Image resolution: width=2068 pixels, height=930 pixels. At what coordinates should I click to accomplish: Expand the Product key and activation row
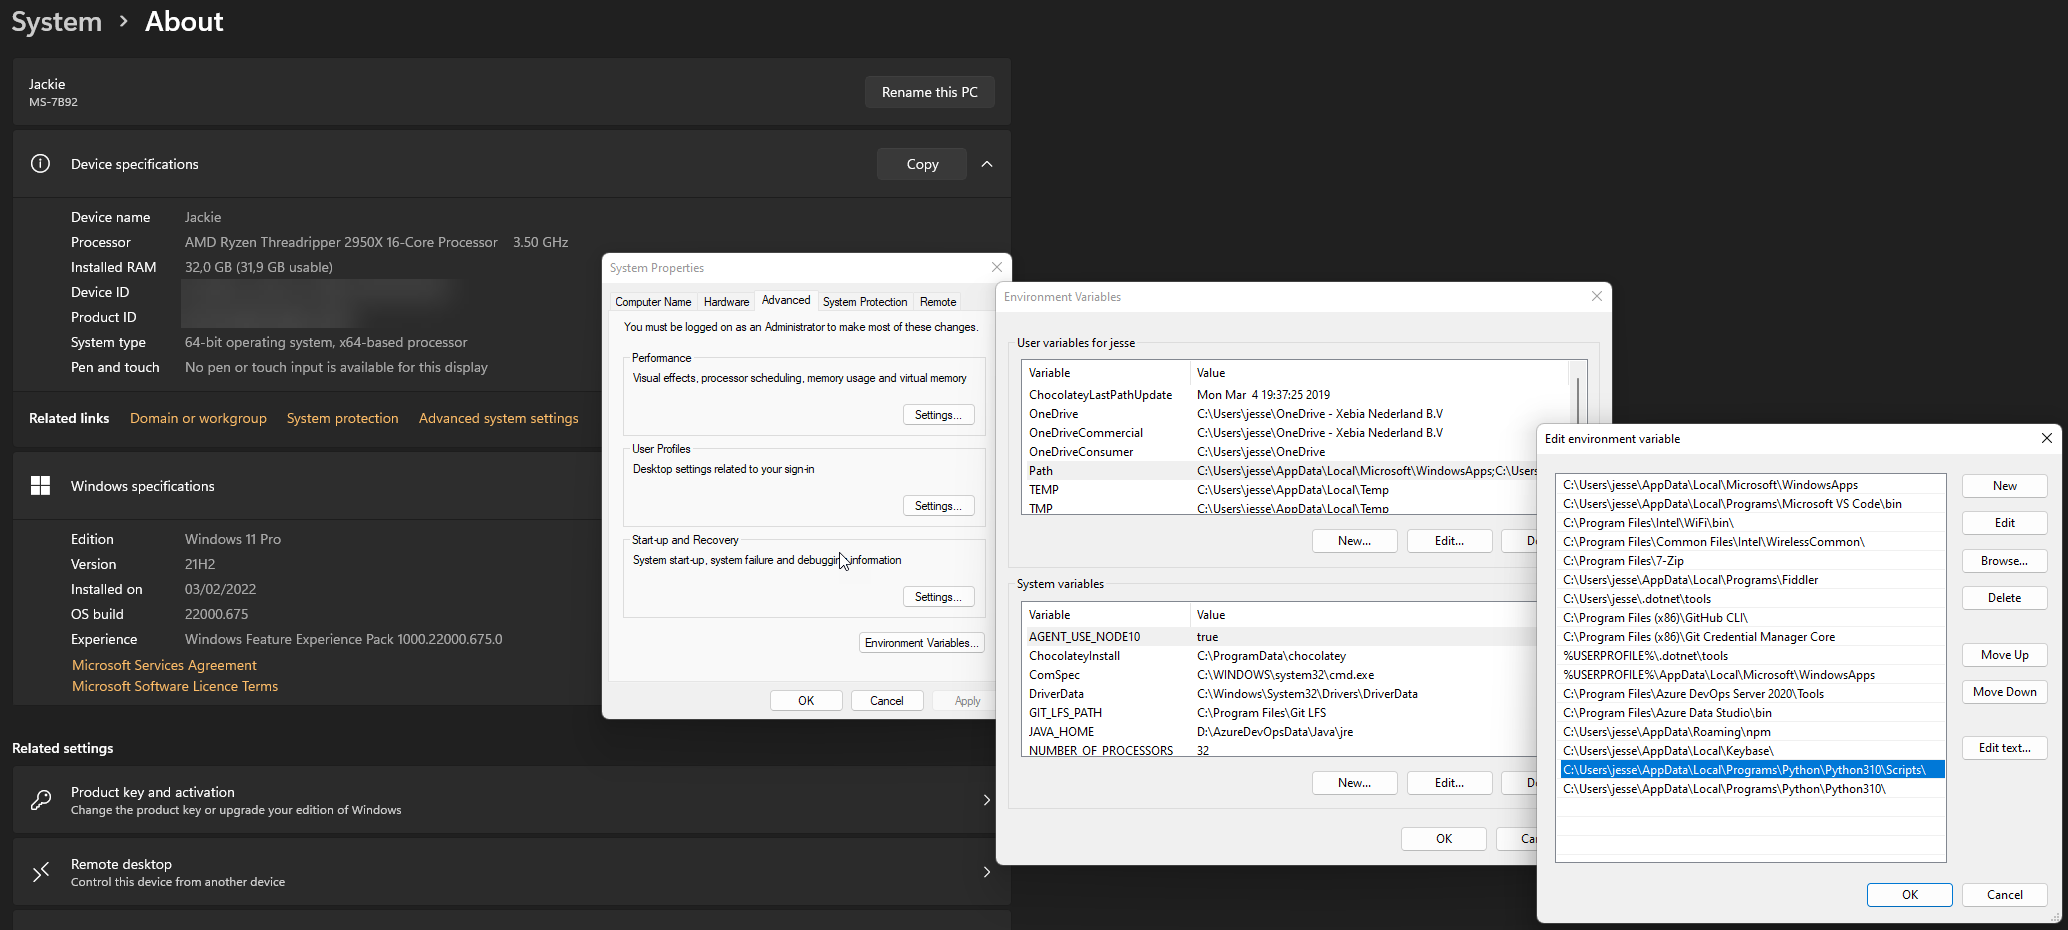point(986,799)
